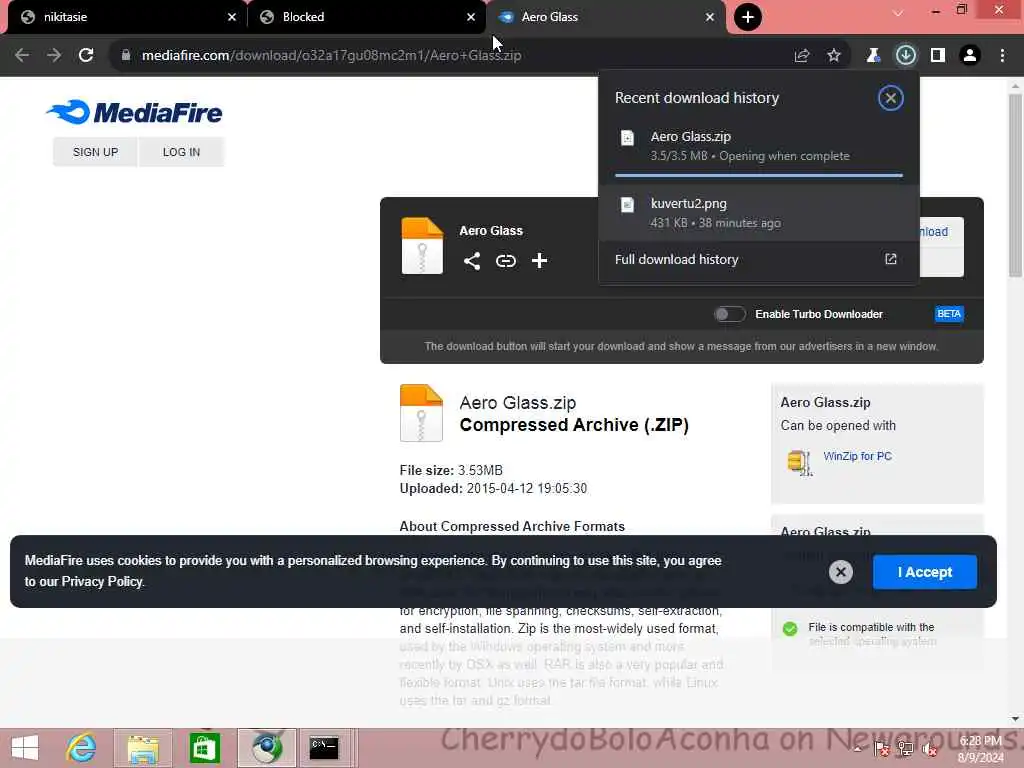Copy link using the chain icon
Image resolution: width=1024 pixels, height=768 pixels.
tap(505, 261)
